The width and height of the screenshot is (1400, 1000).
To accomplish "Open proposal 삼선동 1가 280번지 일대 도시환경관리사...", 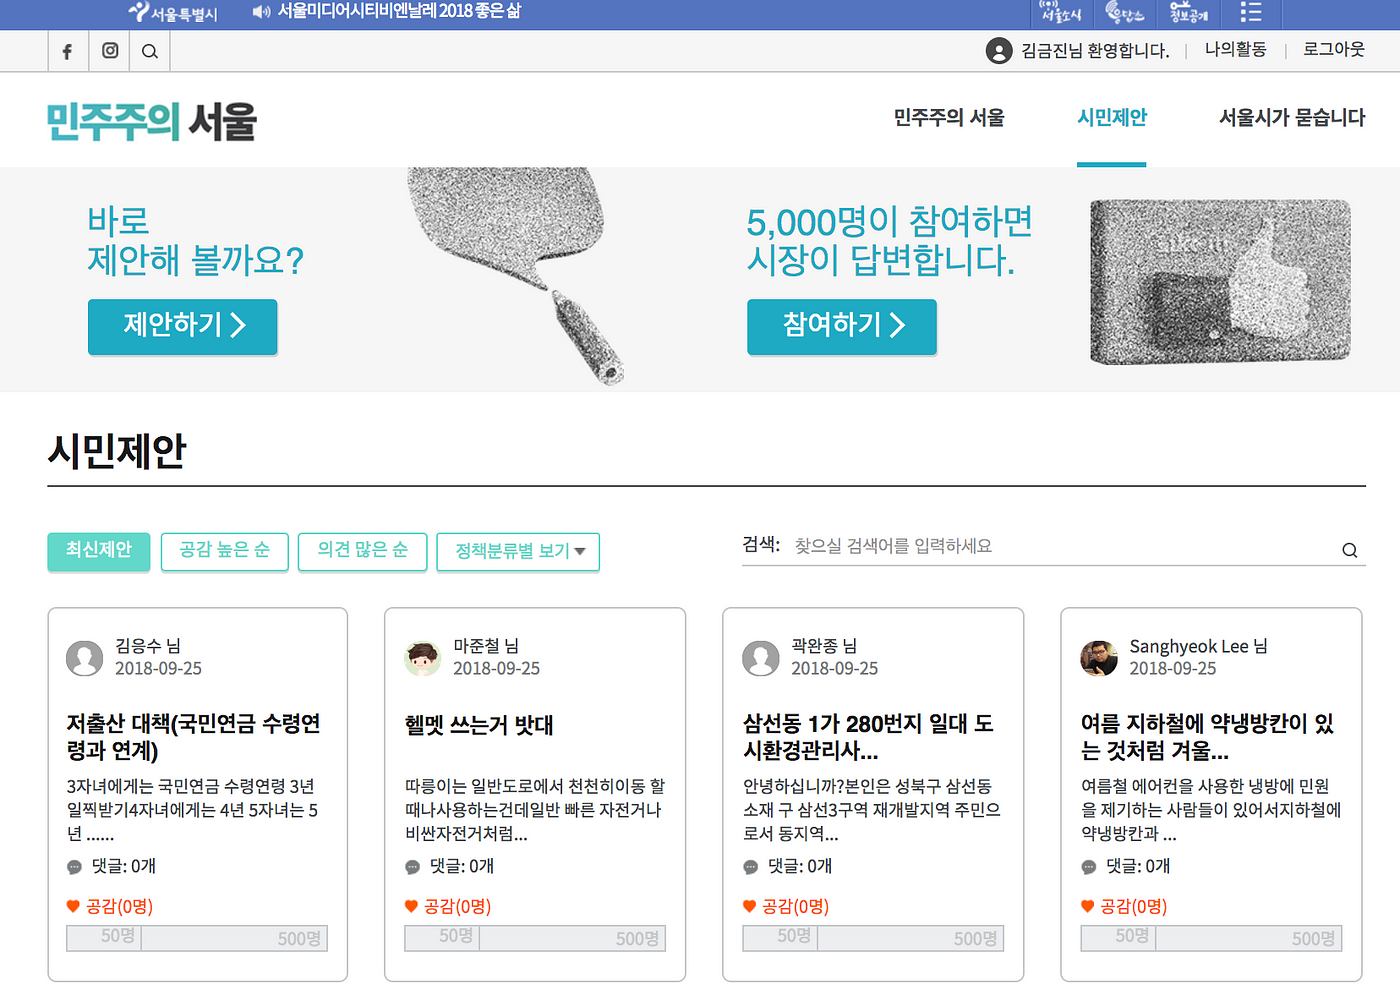I will (x=869, y=737).
